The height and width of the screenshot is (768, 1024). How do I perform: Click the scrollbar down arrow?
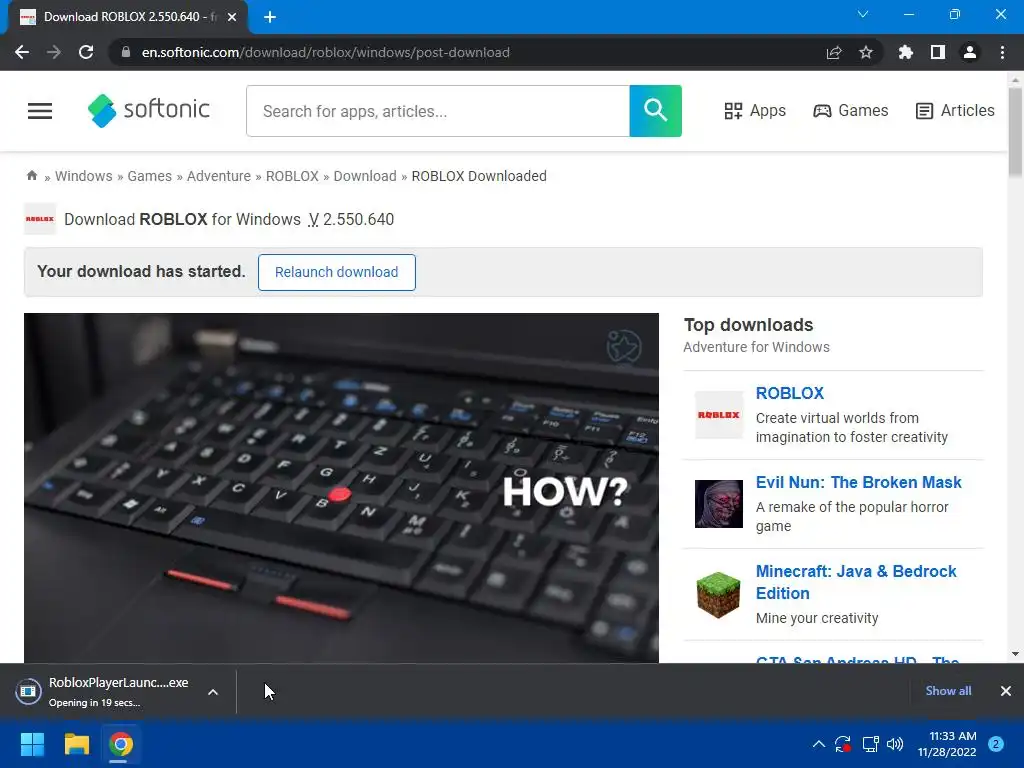click(x=1015, y=654)
